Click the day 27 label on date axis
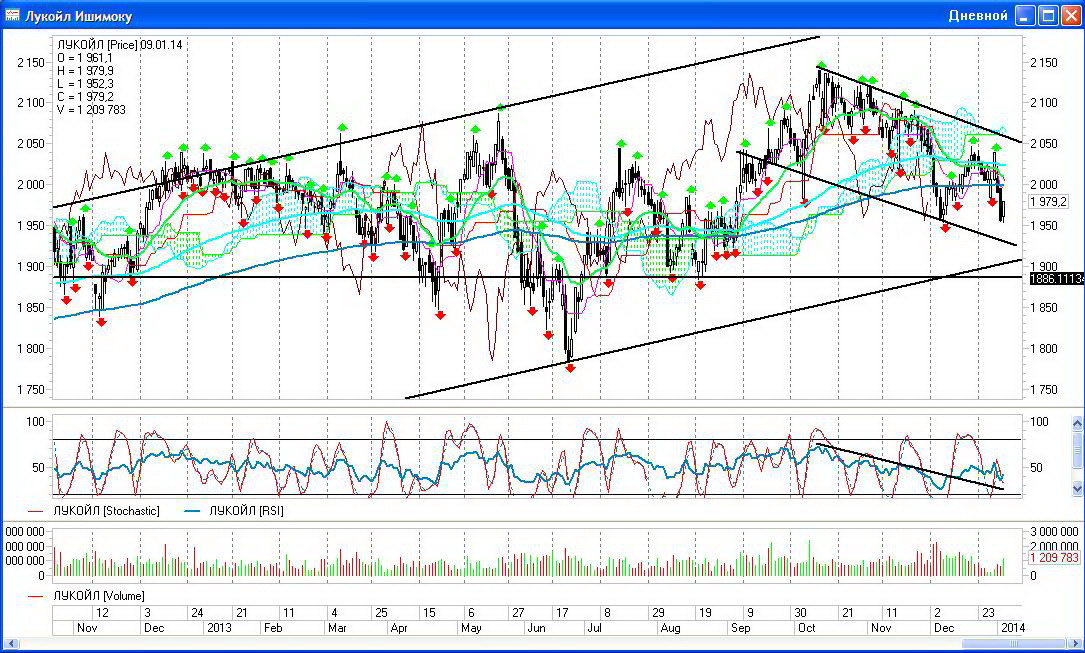 click(x=518, y=612)
